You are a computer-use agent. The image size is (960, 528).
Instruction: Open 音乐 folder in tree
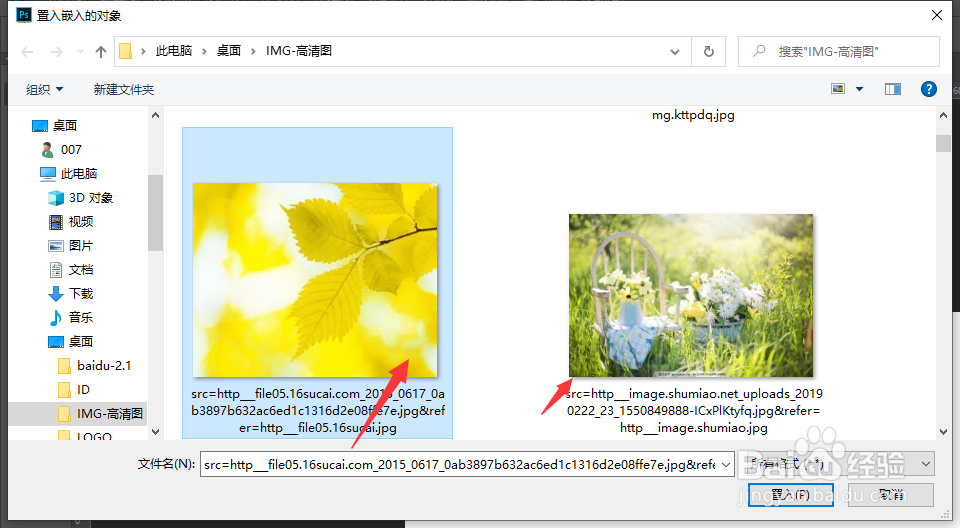pos(71,317)
